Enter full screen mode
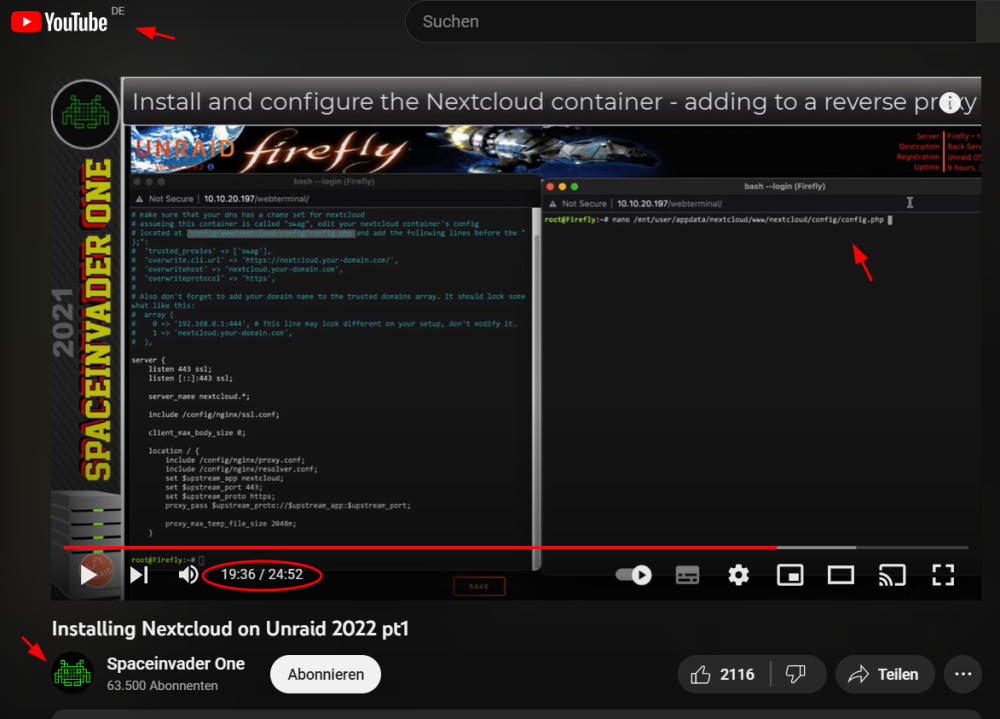Image resolution: width=1000 pixels, height=719 pixels. coord(943,575)
